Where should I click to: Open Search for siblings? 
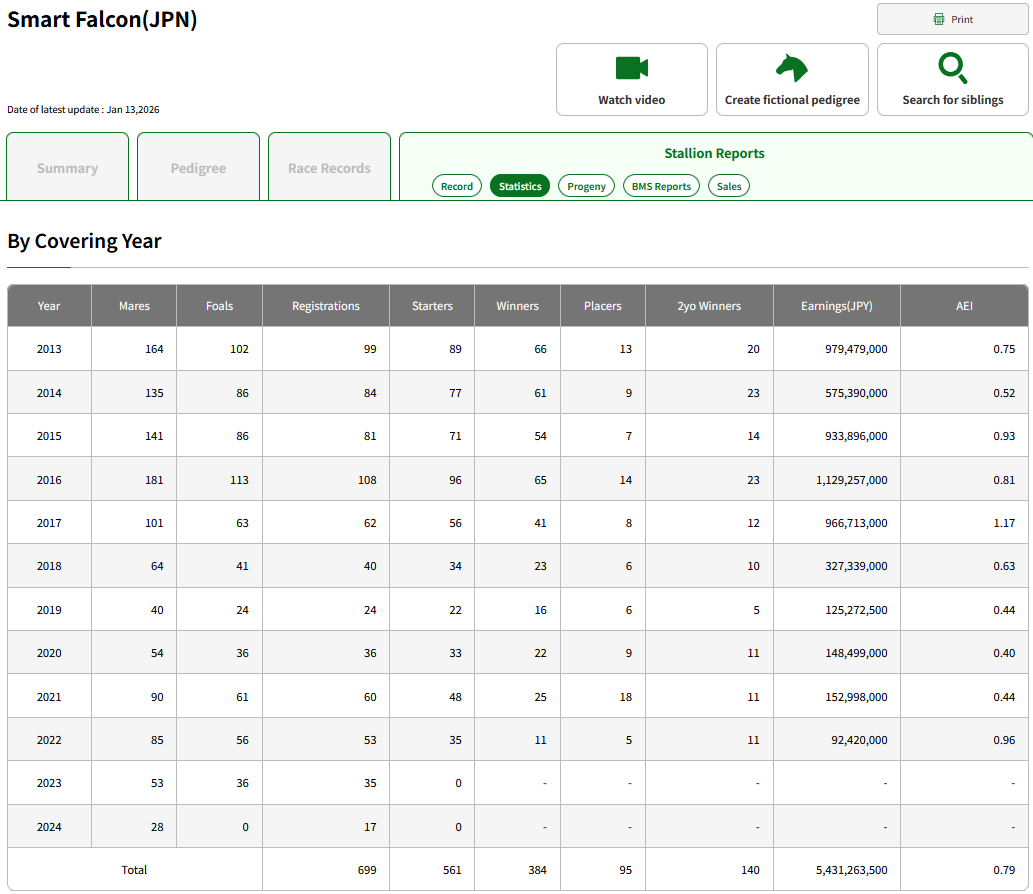pyautogui.click(x=953, y=80)
